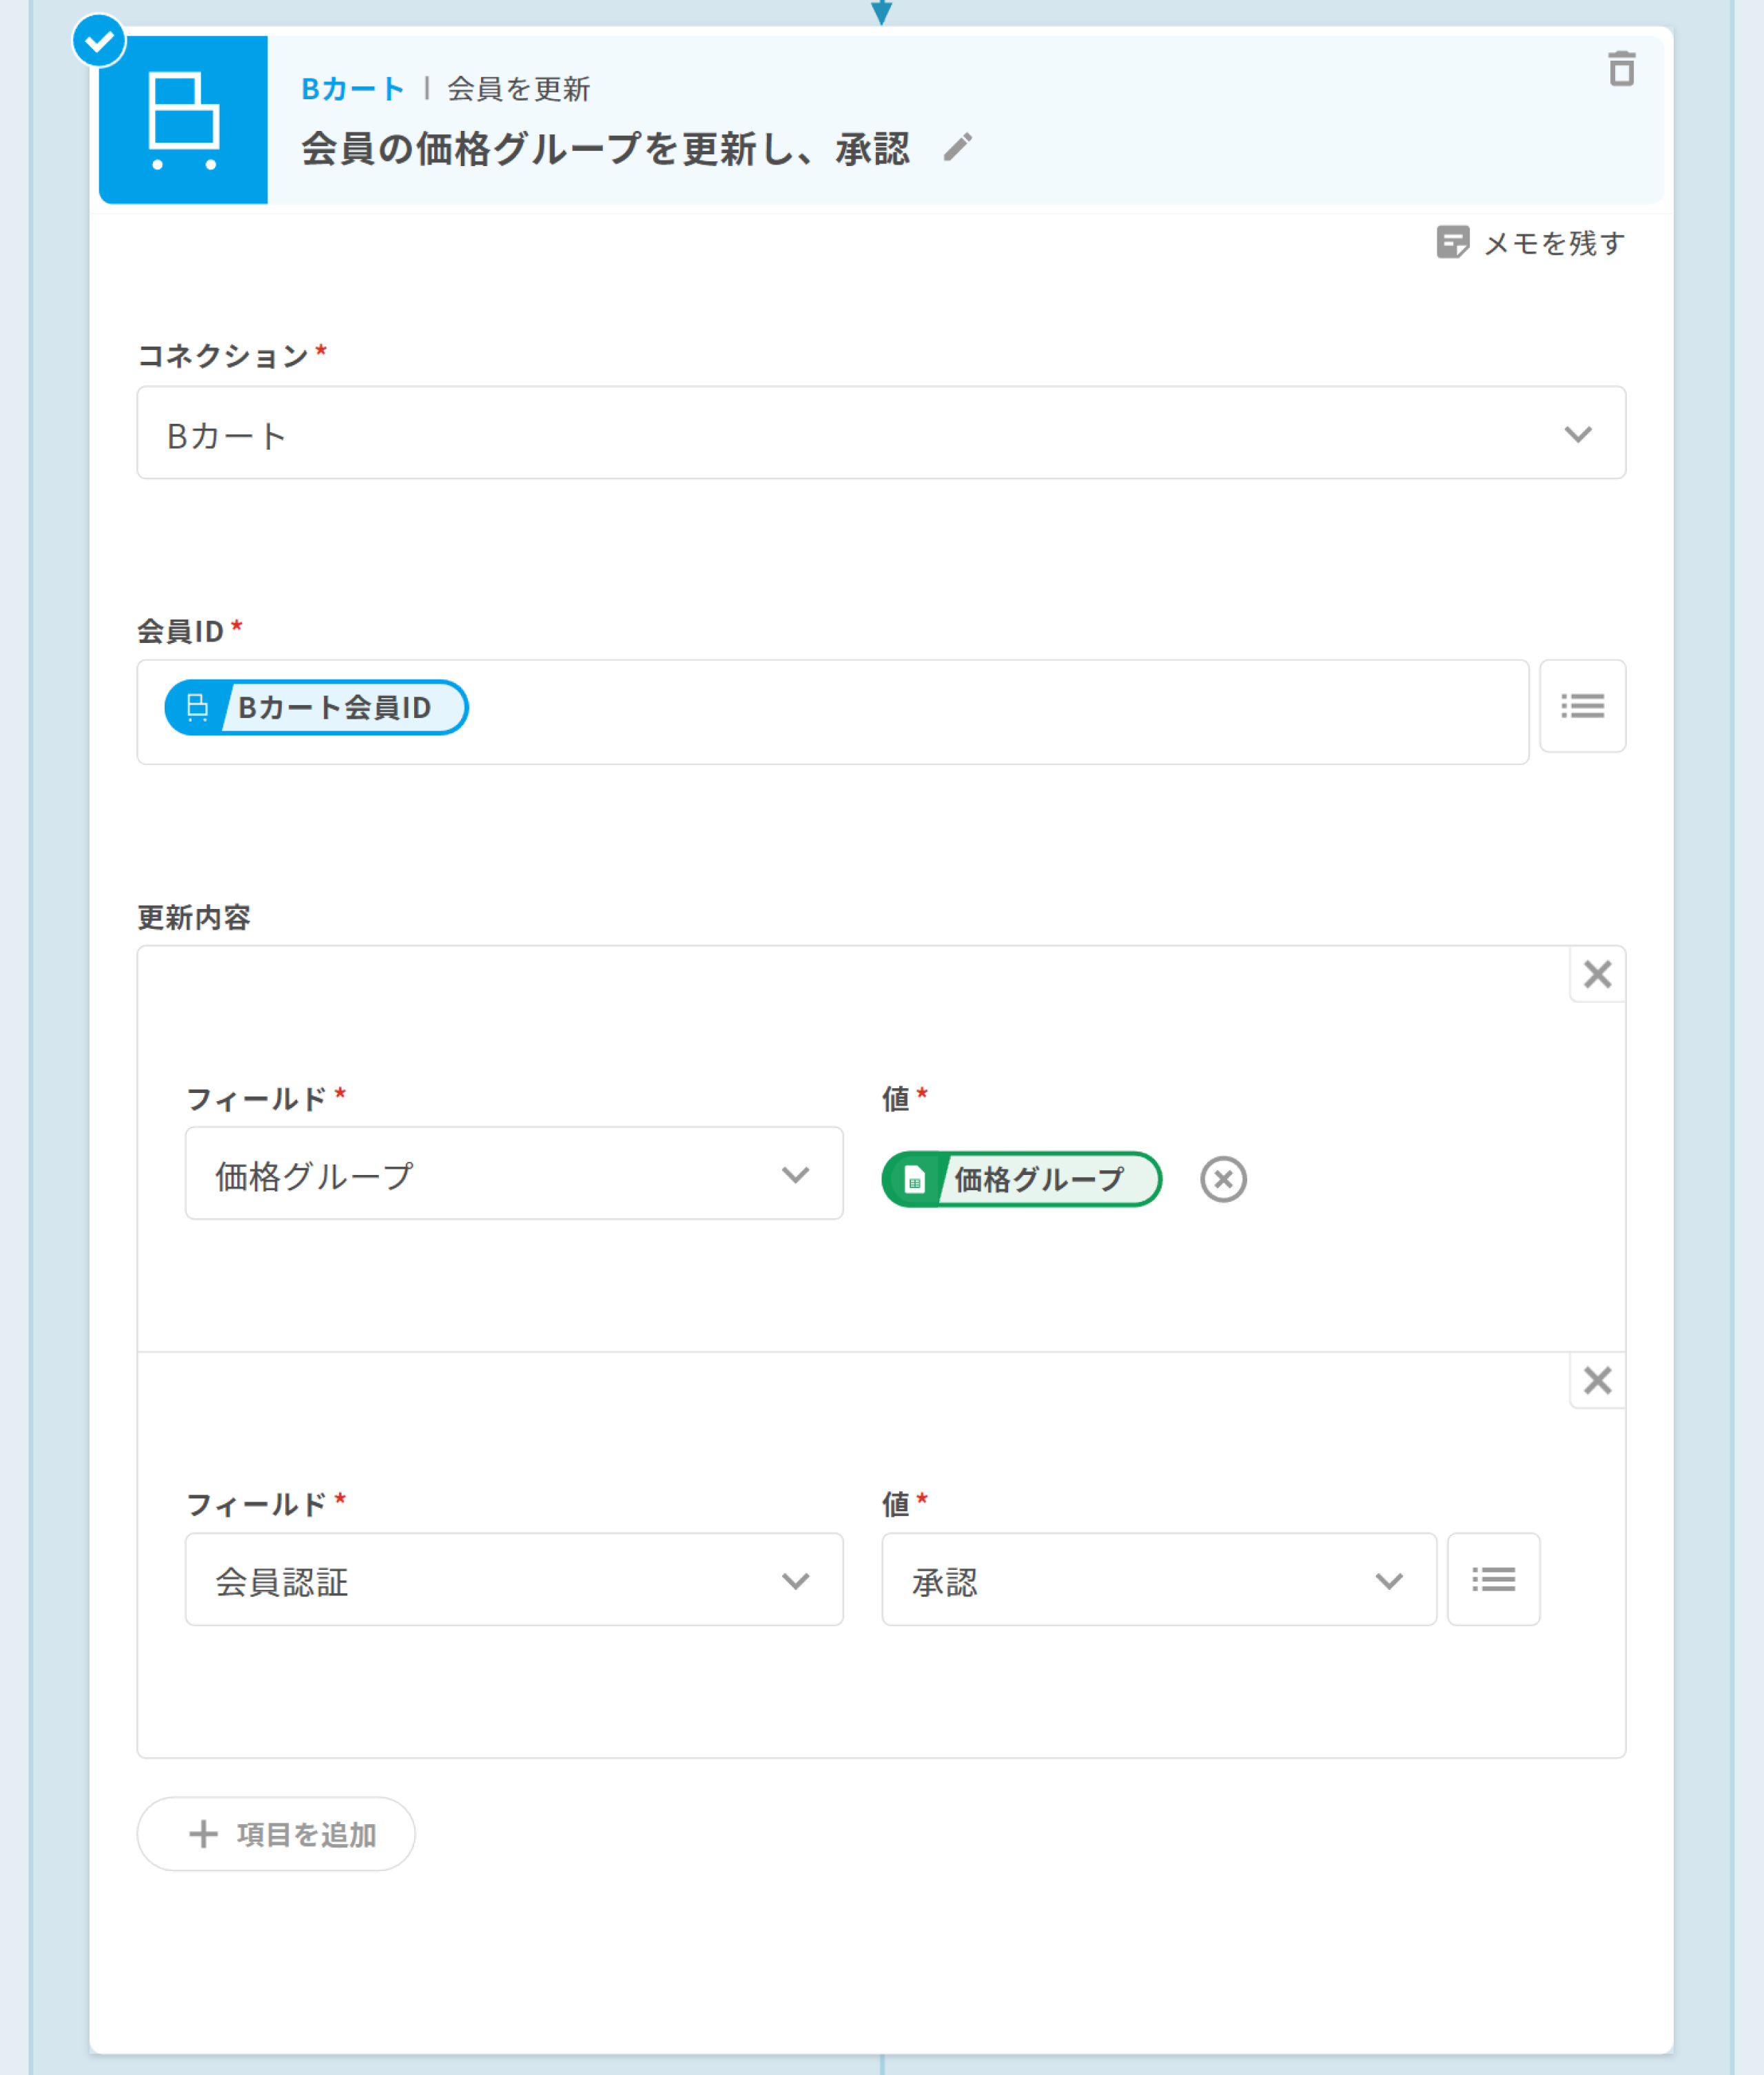Click the trash delete step icon
Screen dimensions: 1764x2075
tap(1621, 70)
